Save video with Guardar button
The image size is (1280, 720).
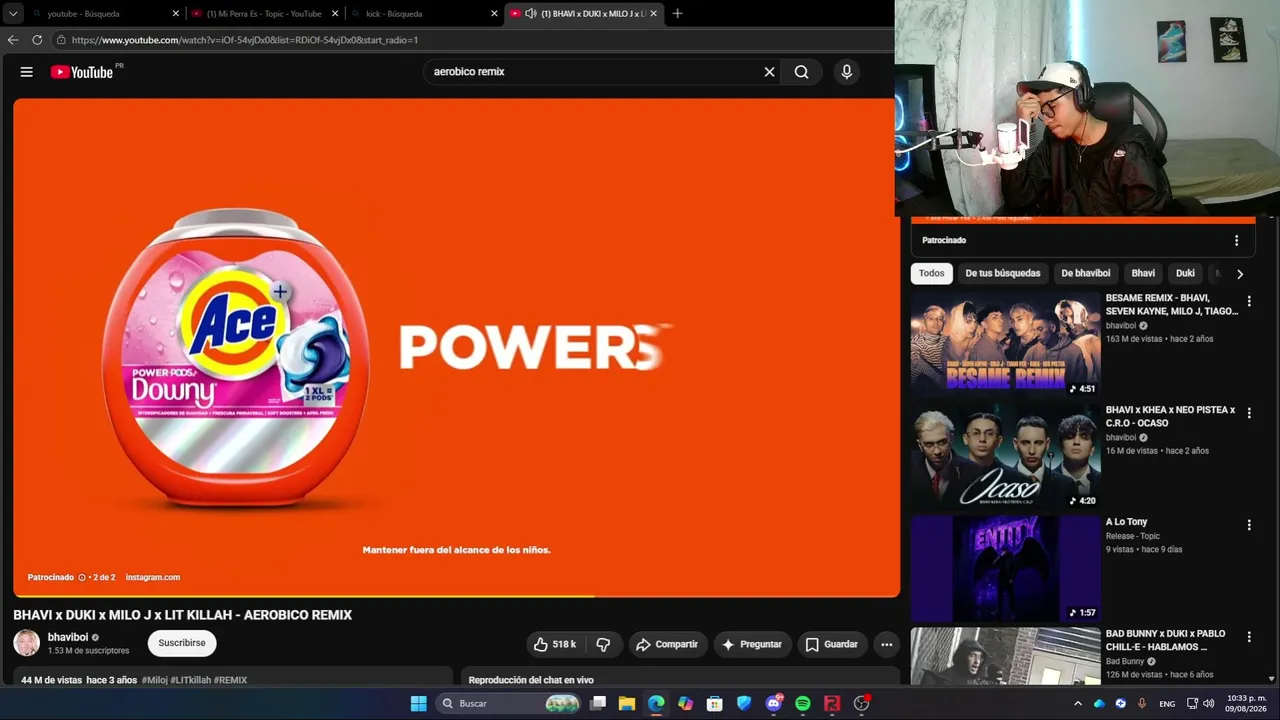click(832, 644)
